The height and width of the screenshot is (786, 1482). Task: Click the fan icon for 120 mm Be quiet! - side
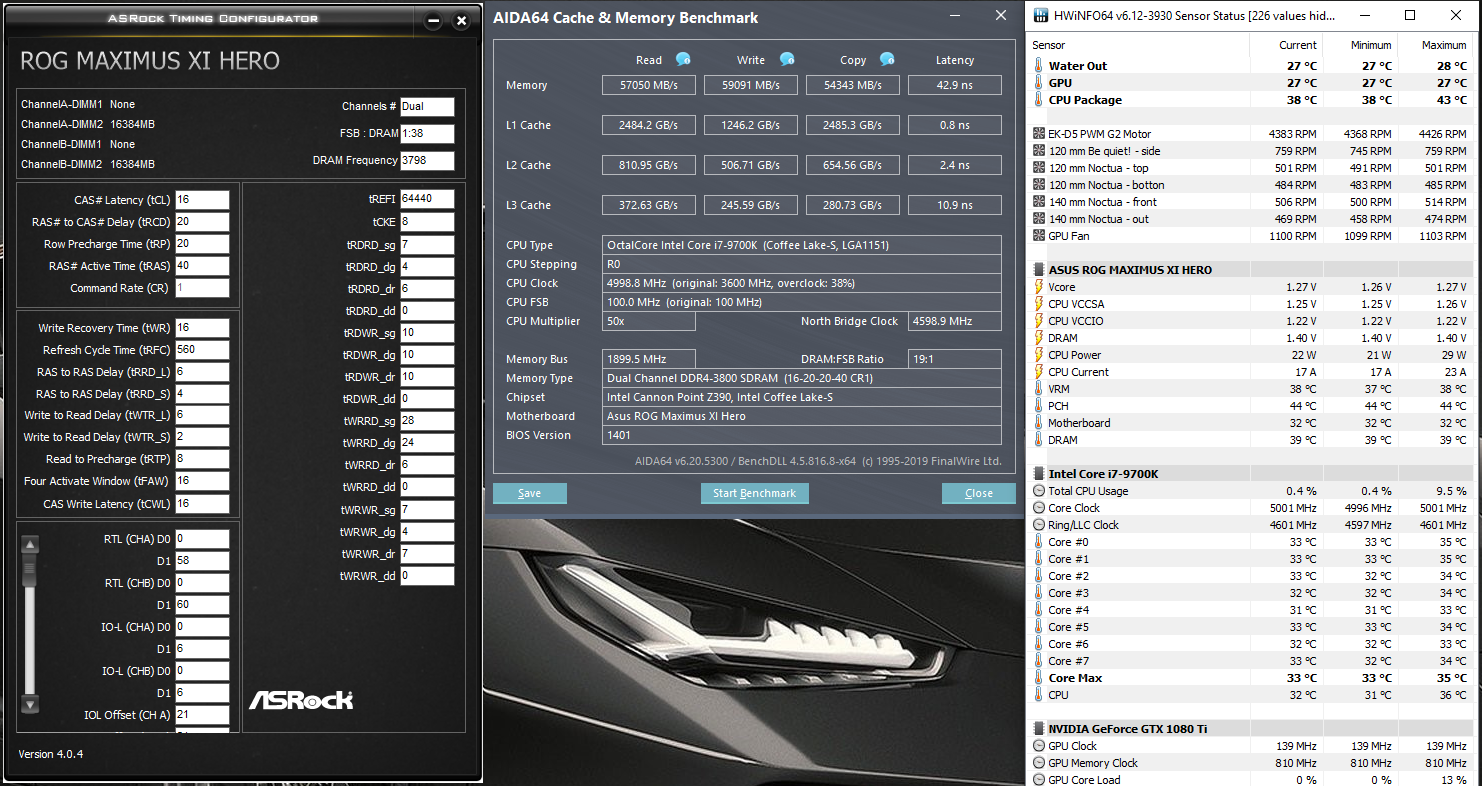point(1039,151)
